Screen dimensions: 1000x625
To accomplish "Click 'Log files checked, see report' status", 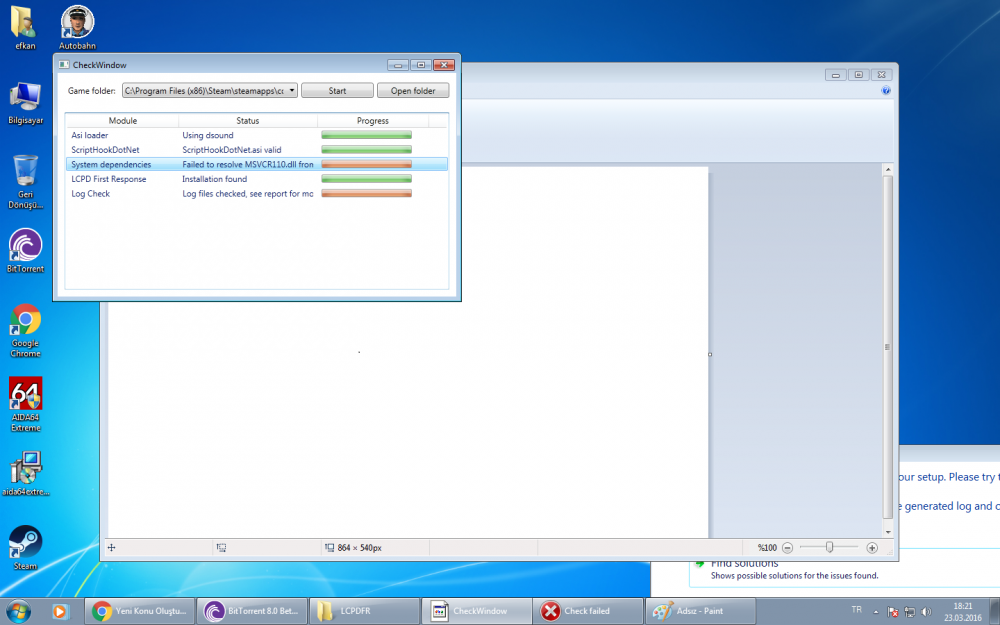I will click(x=247, y=194).
